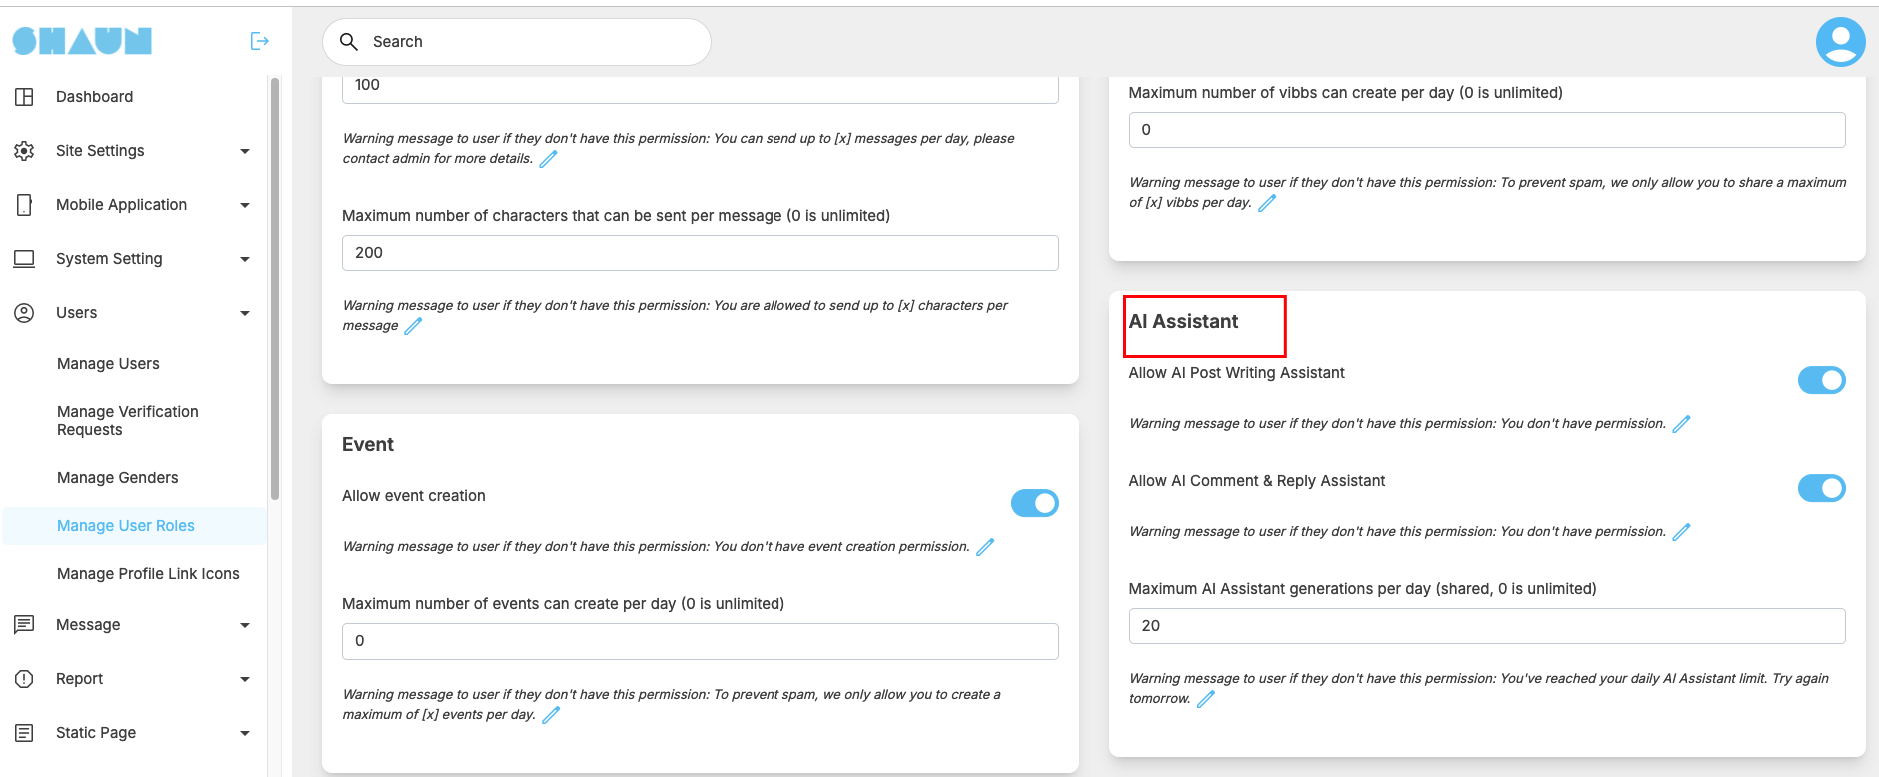Go to Dashboard link

(94, 97)
